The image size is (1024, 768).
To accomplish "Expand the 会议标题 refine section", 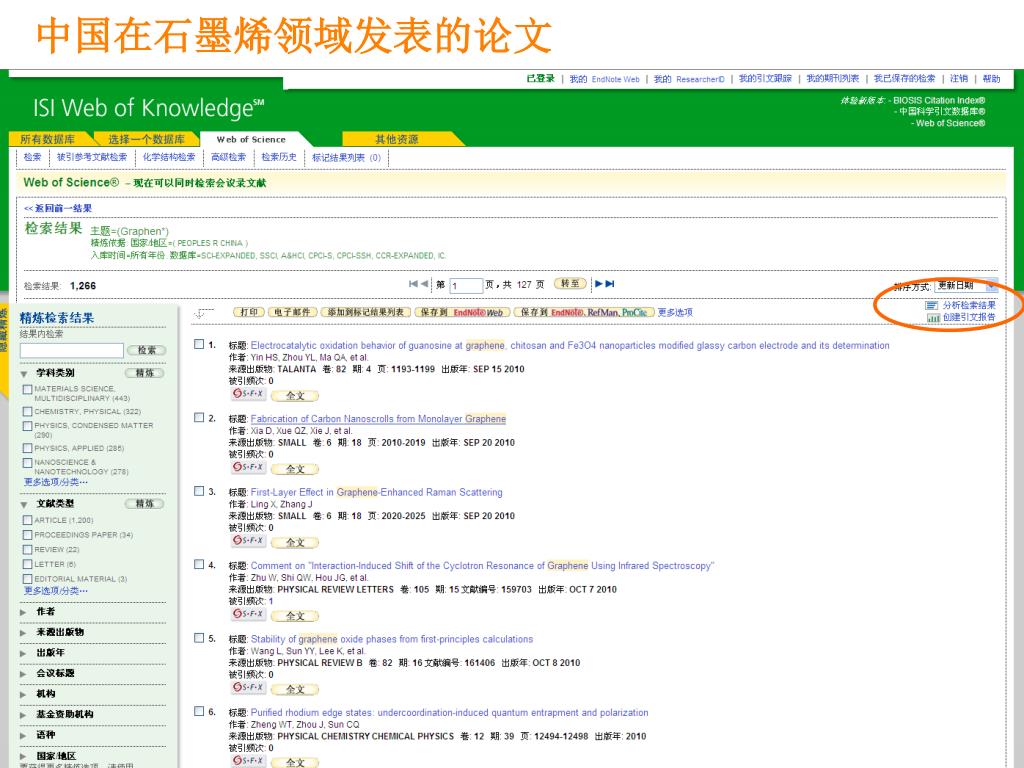I will pos(24,673).
